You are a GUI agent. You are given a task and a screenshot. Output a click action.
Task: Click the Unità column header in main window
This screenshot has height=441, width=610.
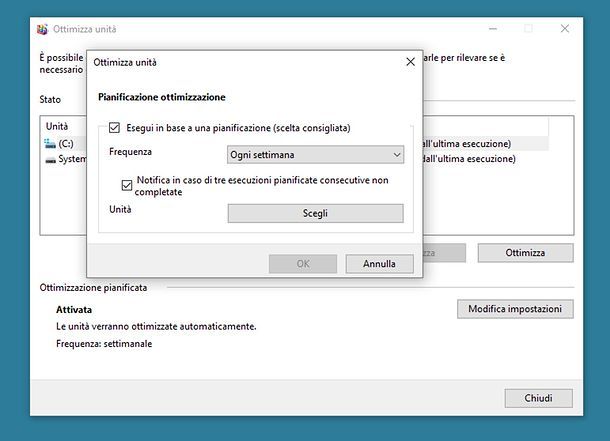click(57, 126)
